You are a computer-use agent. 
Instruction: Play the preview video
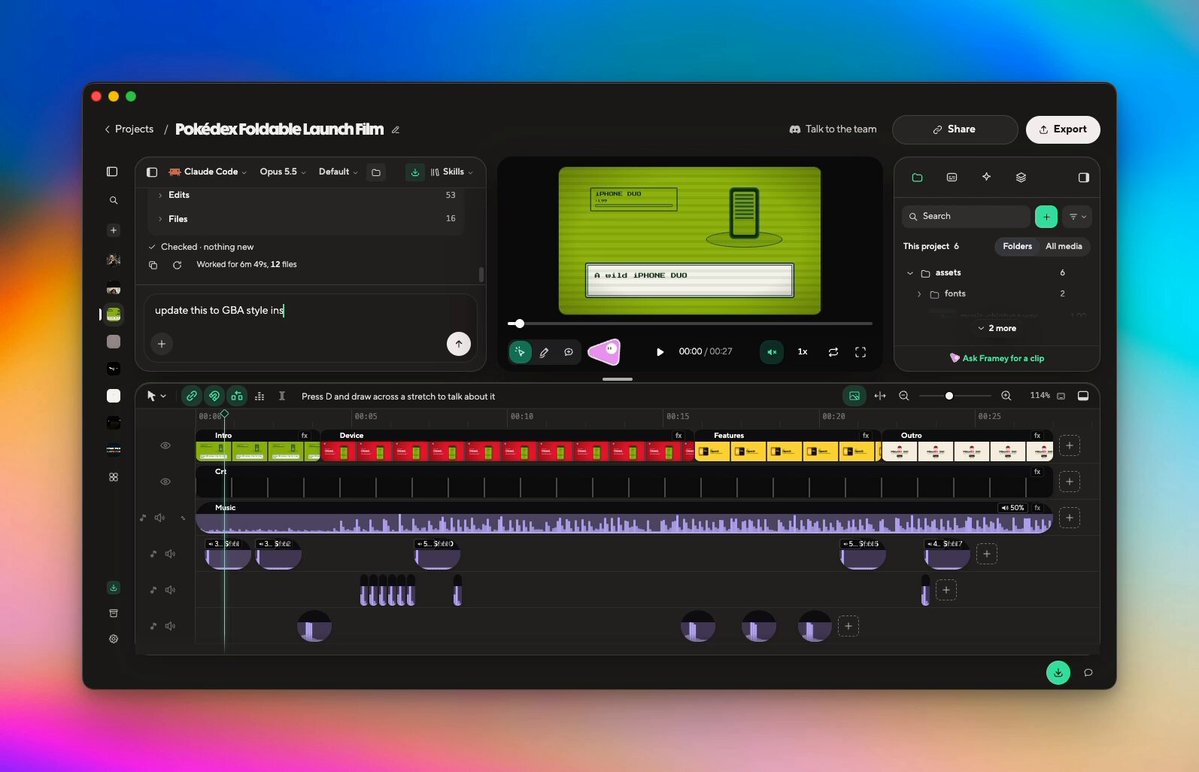(x=660, y=352)
